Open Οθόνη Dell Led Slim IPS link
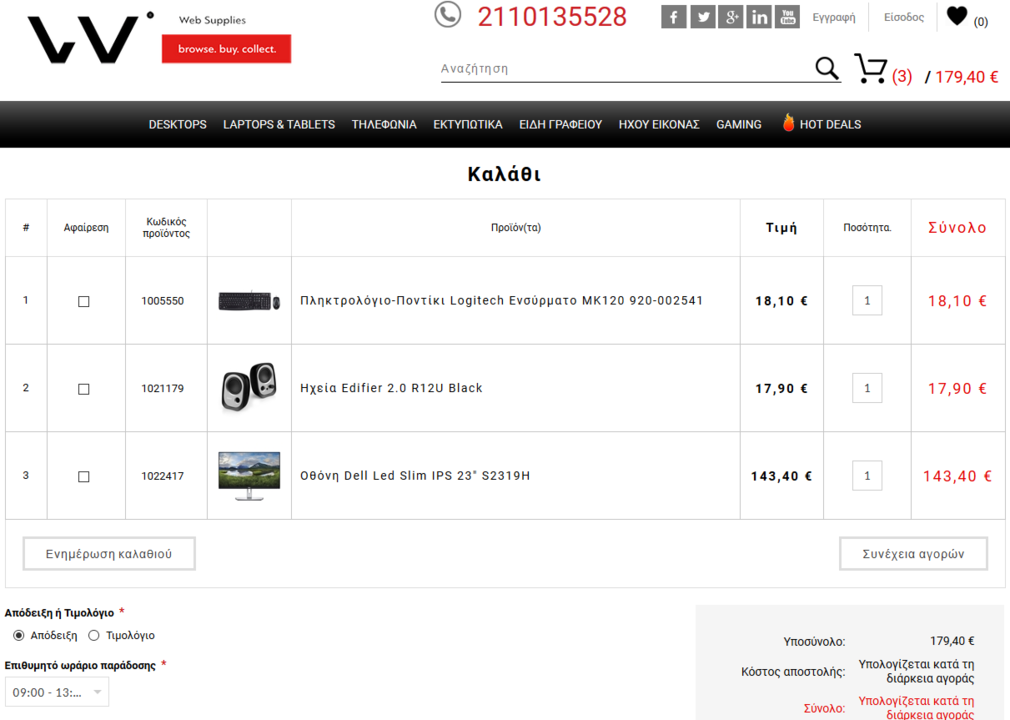This screenshot has width=1010, height=720. coord(415,476)
